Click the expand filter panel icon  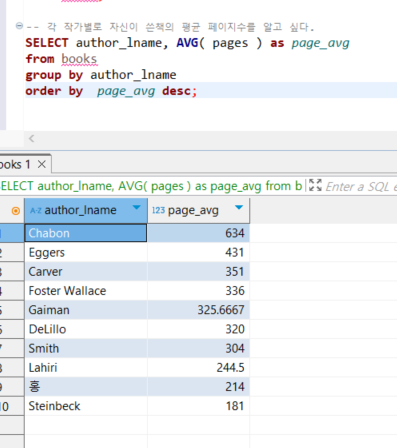315,185
